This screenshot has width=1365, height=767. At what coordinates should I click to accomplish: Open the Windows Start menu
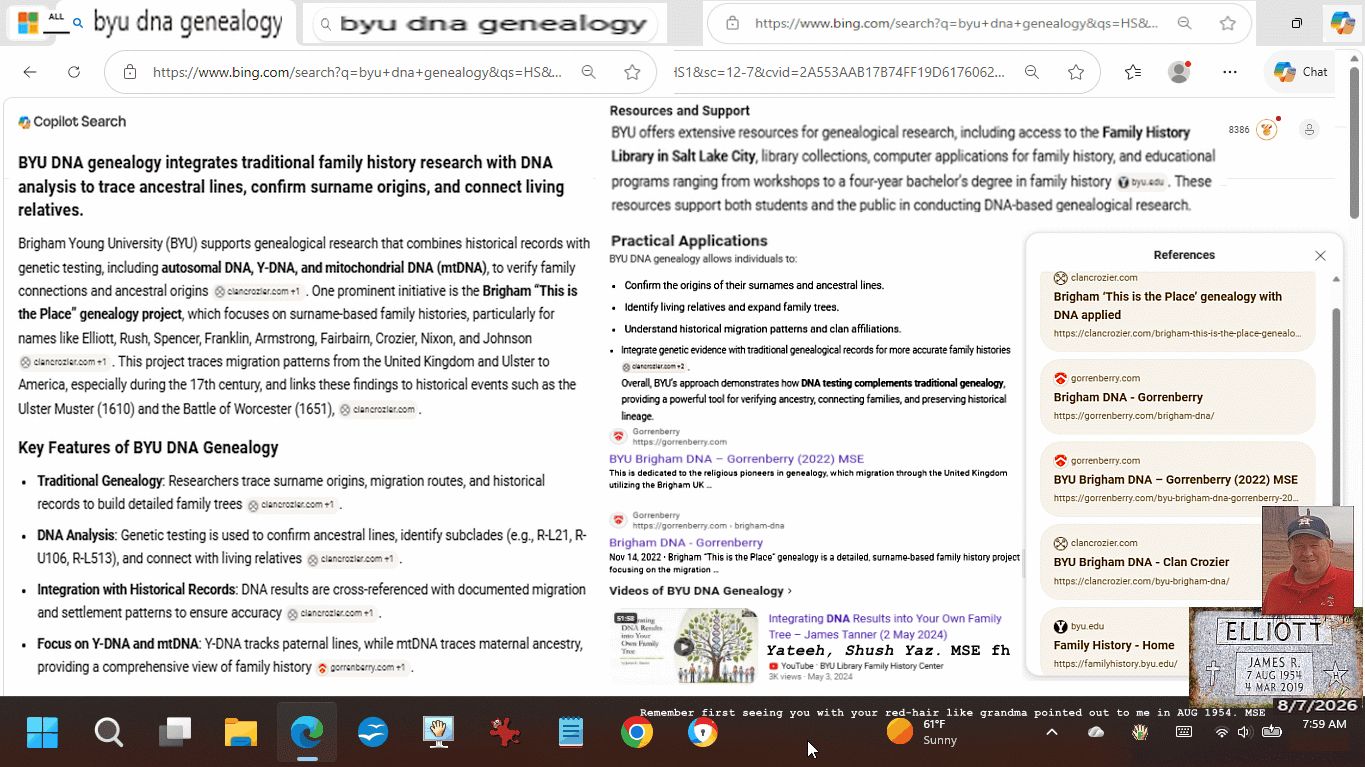[x=43, y=733]
